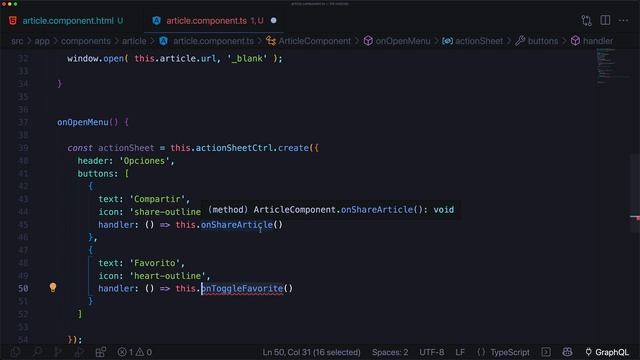The image size is (640, 360).
Task: Switch to the article.component.html tab
Action: 67,20
